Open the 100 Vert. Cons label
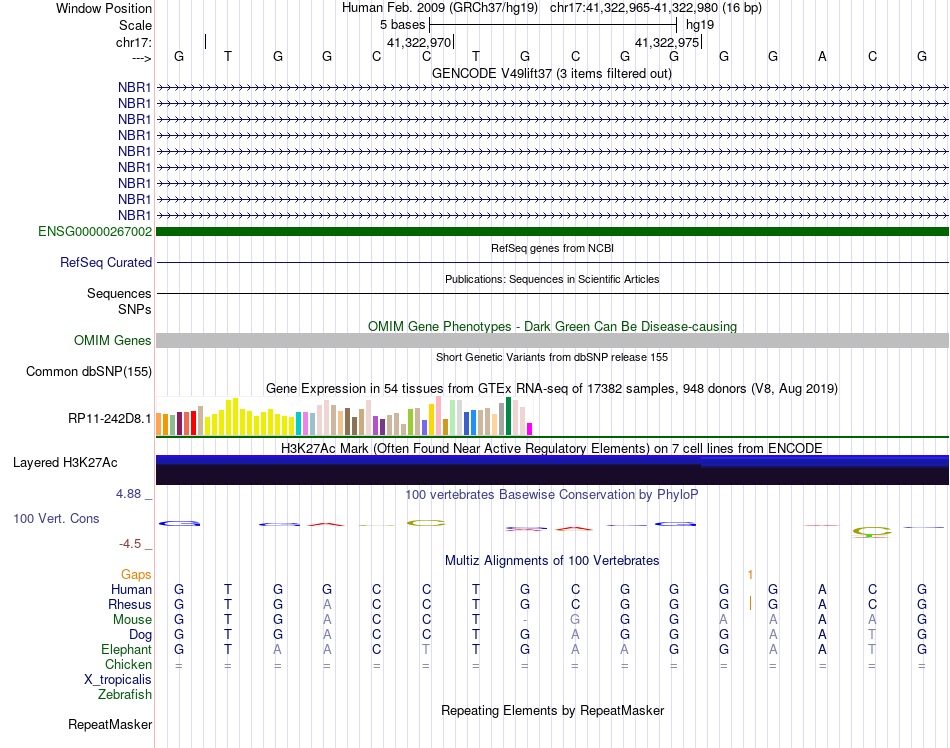This screenshot has width=950, height=748. [56, 518]
